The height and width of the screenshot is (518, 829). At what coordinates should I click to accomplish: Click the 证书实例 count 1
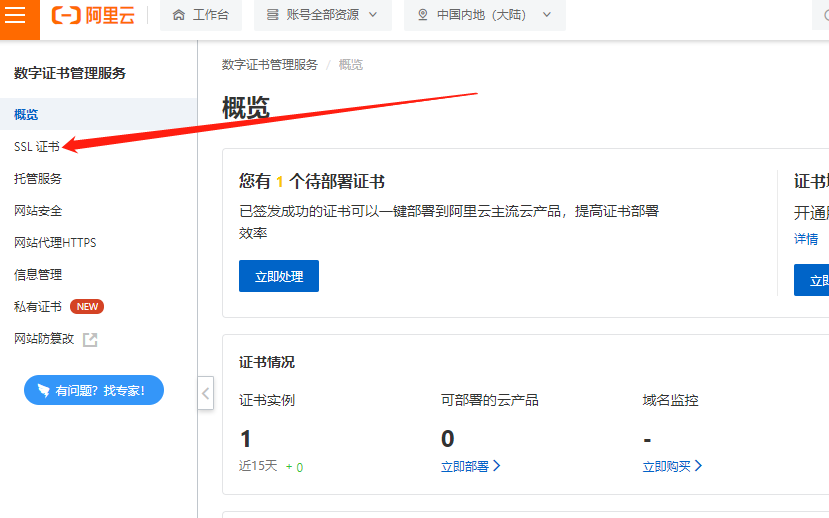pyautogui.click(x=245, y=439)
